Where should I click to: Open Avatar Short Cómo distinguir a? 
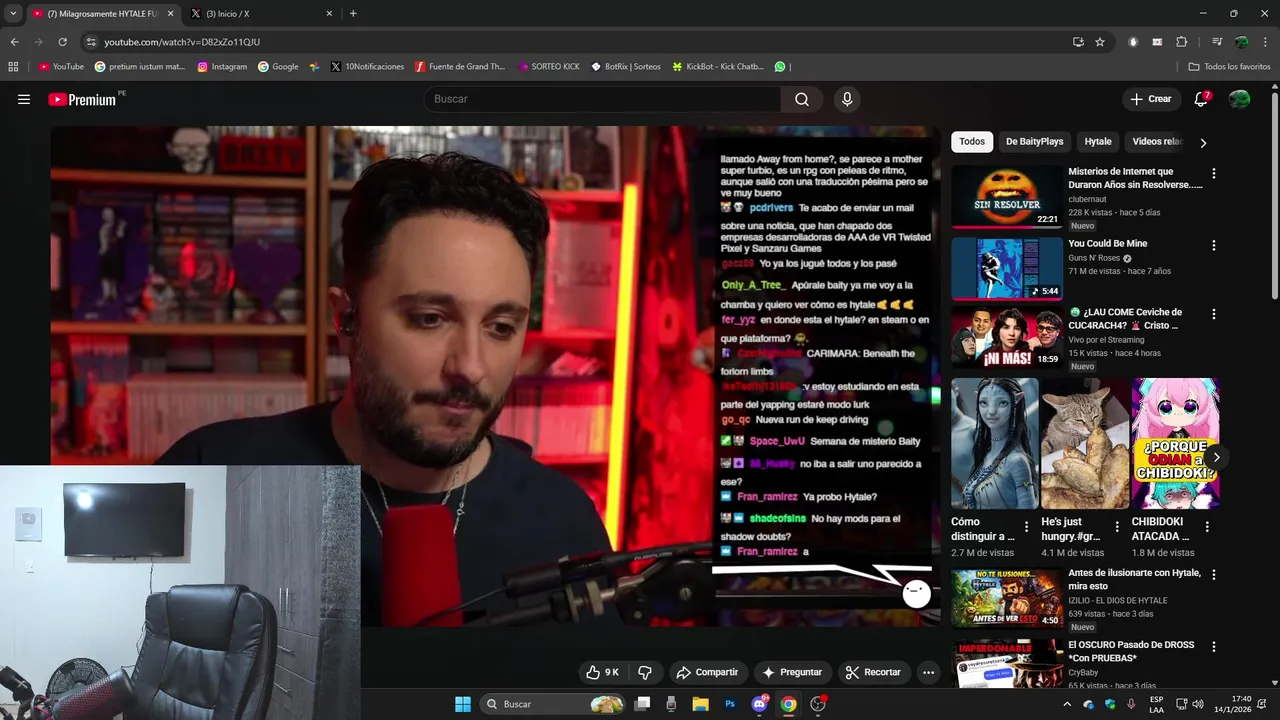(x=995, y=443)
